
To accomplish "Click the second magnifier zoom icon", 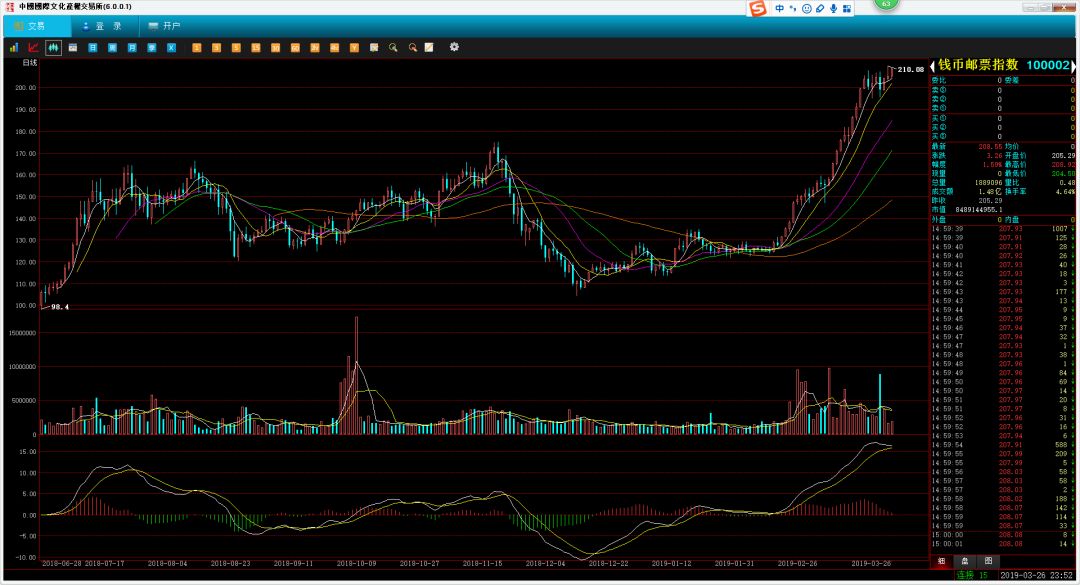I will point(413,48).
